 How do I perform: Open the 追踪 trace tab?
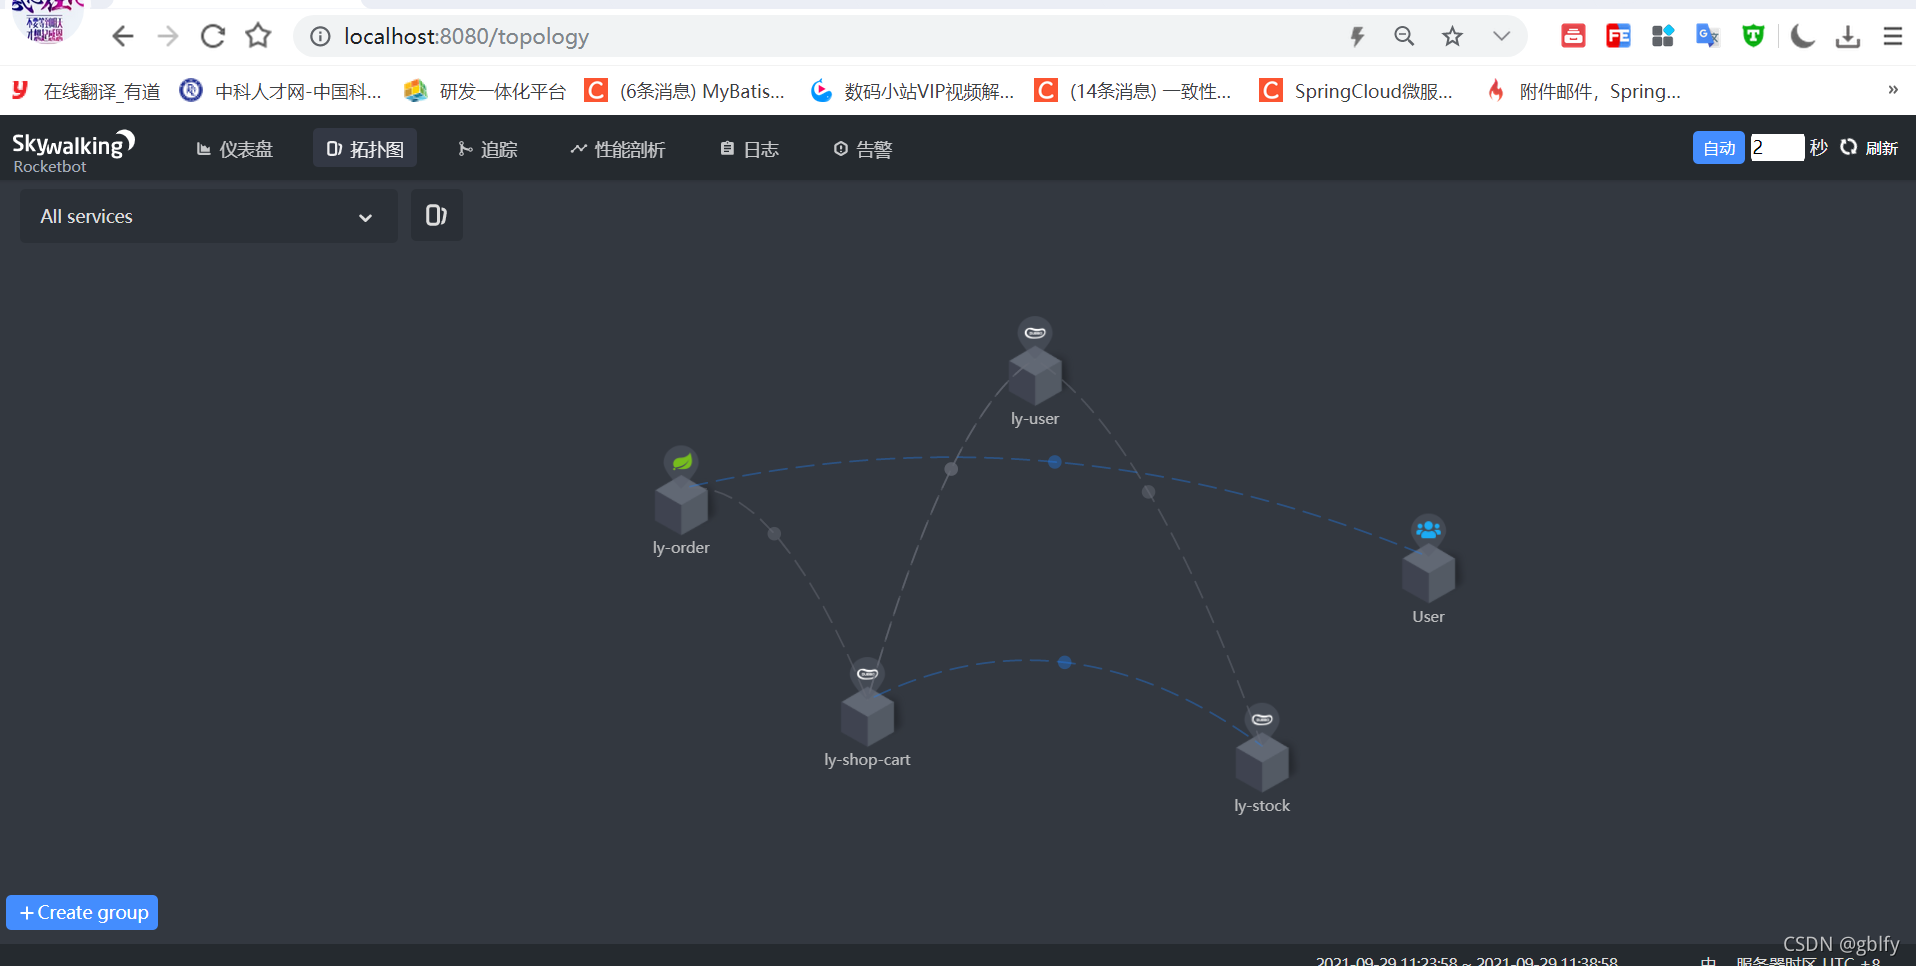click(x=488, y=149)
